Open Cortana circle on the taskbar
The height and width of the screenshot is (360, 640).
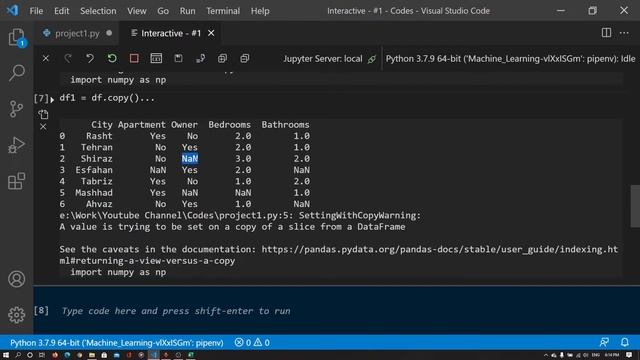tap(30, 355)
